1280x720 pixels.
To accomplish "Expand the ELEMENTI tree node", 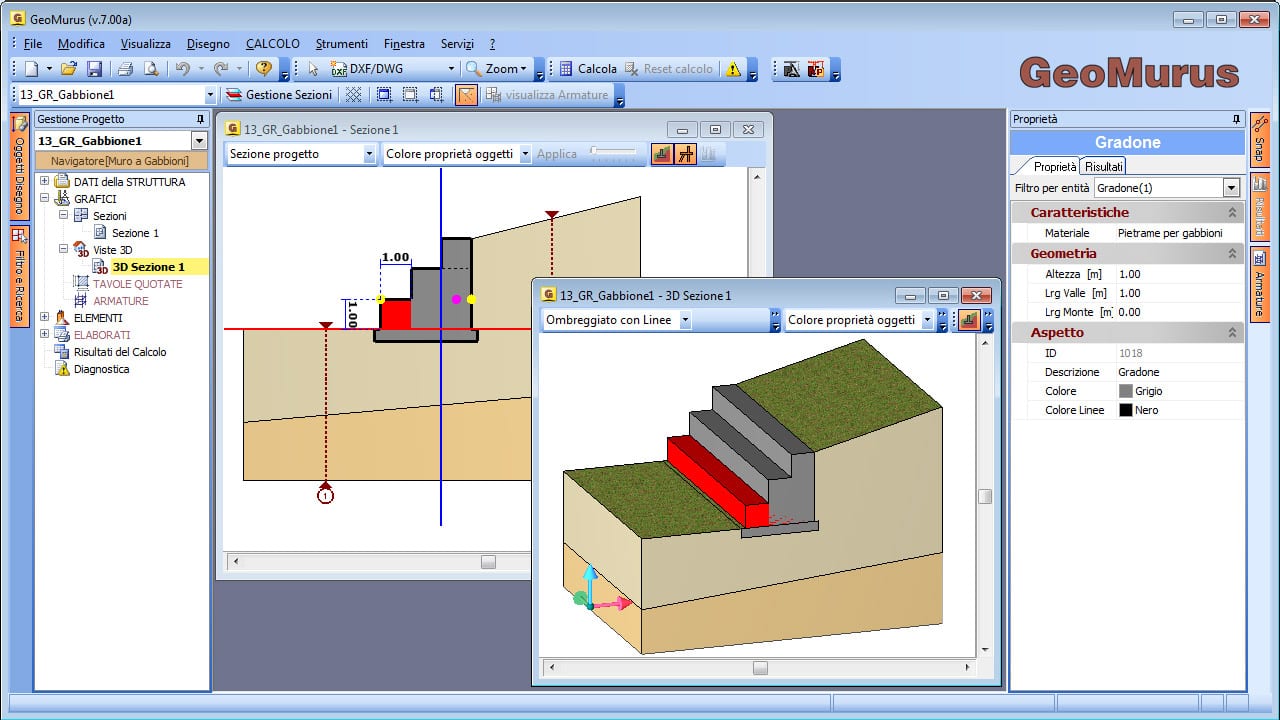I will (44, 318).
